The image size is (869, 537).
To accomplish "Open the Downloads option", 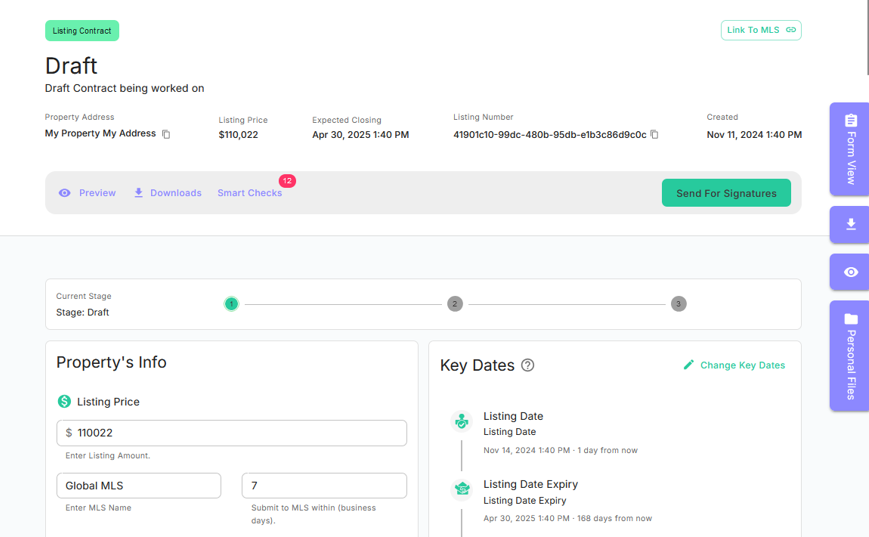I will [168, 193].
